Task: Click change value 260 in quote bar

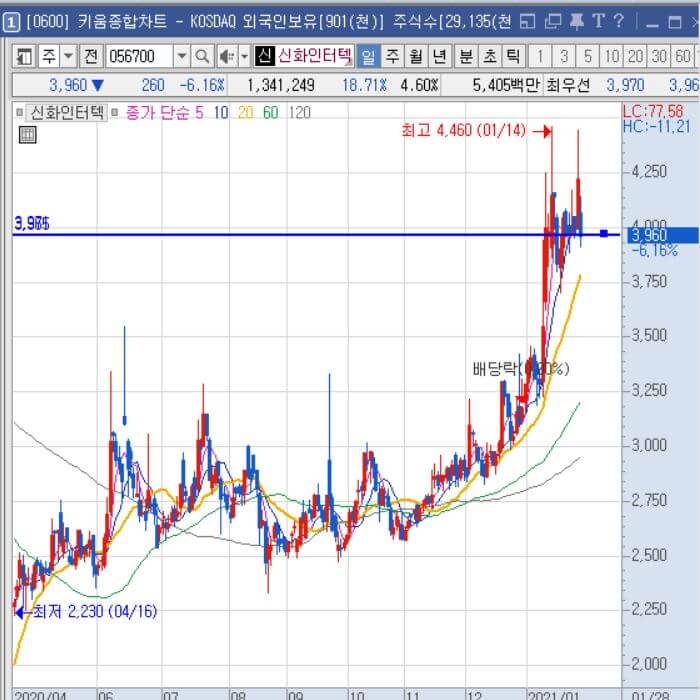Action: pyautogui.click(x=153, y=85)
